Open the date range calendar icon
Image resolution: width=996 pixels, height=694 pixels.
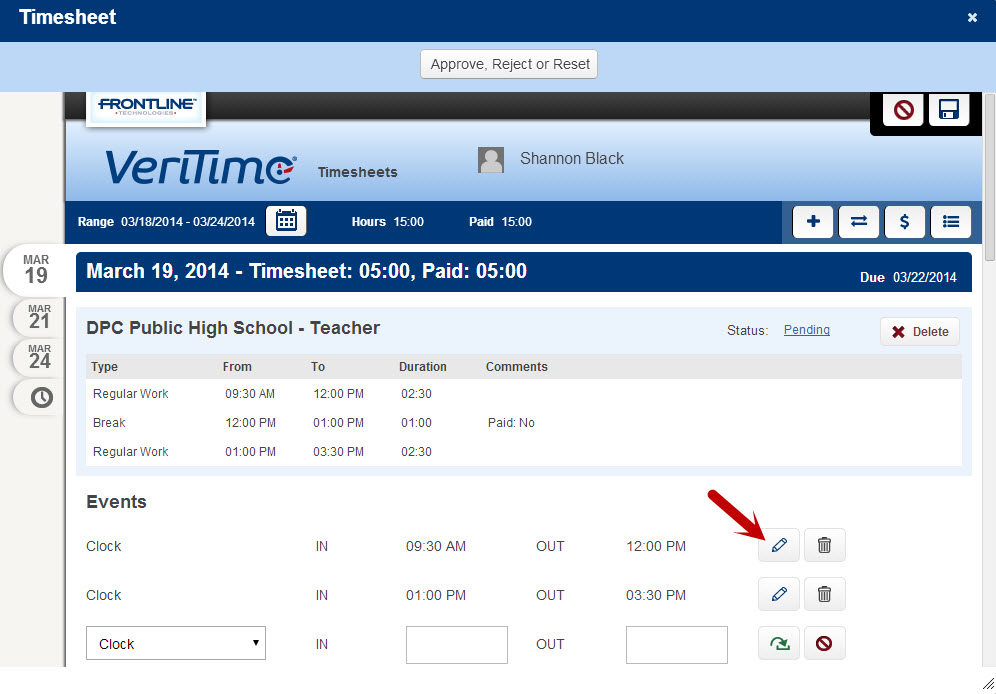(286, 221)
